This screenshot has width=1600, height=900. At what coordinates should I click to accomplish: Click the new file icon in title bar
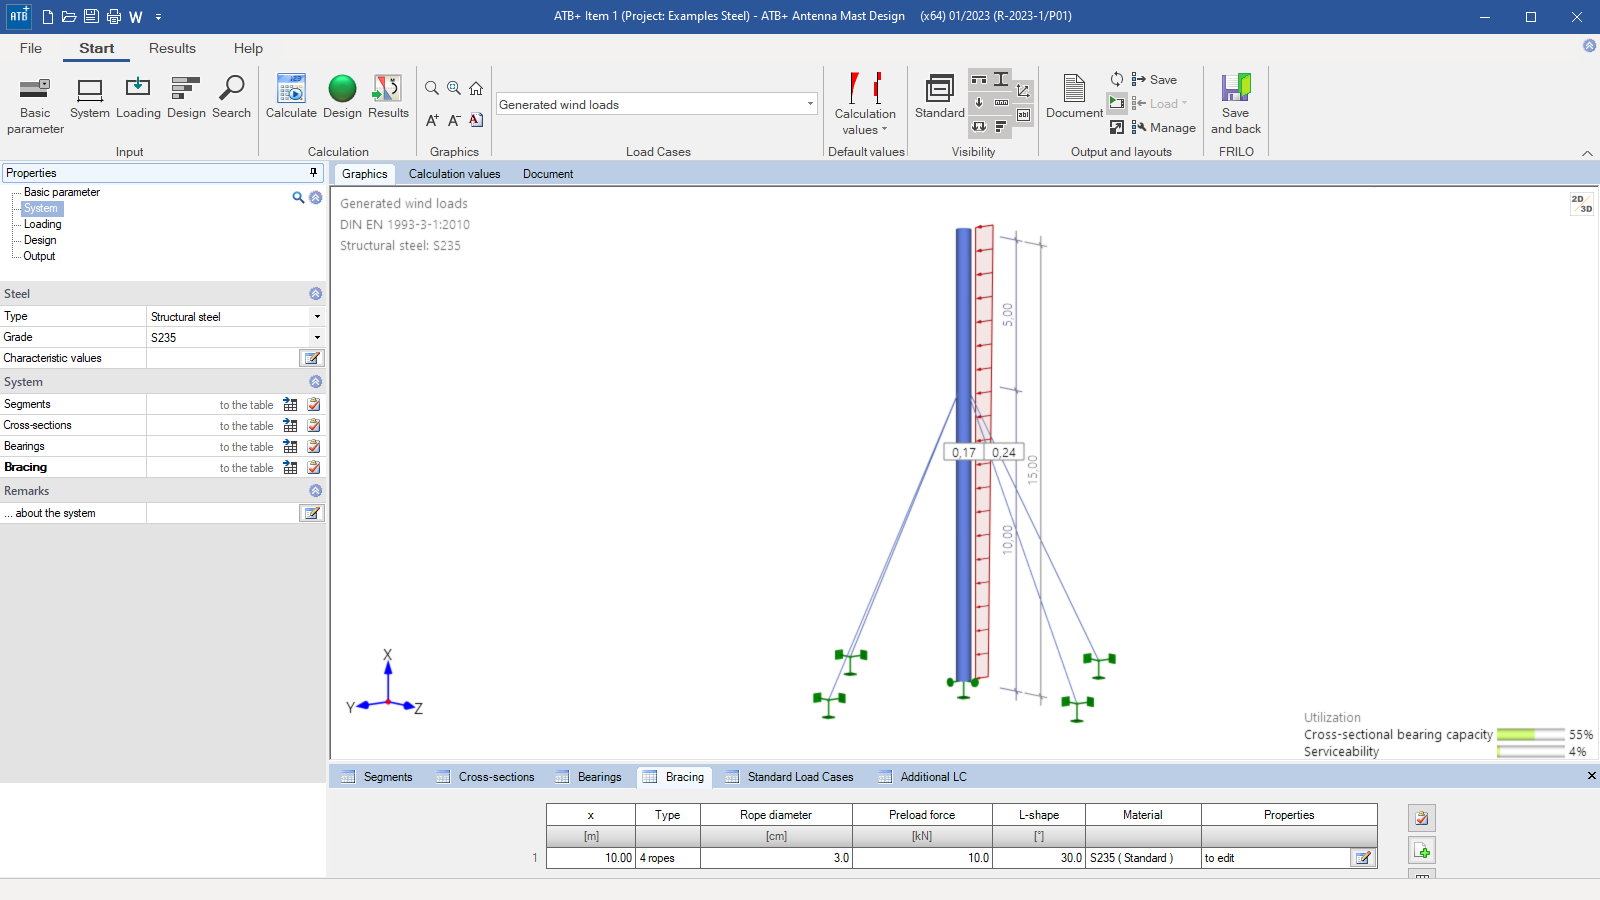47,17
